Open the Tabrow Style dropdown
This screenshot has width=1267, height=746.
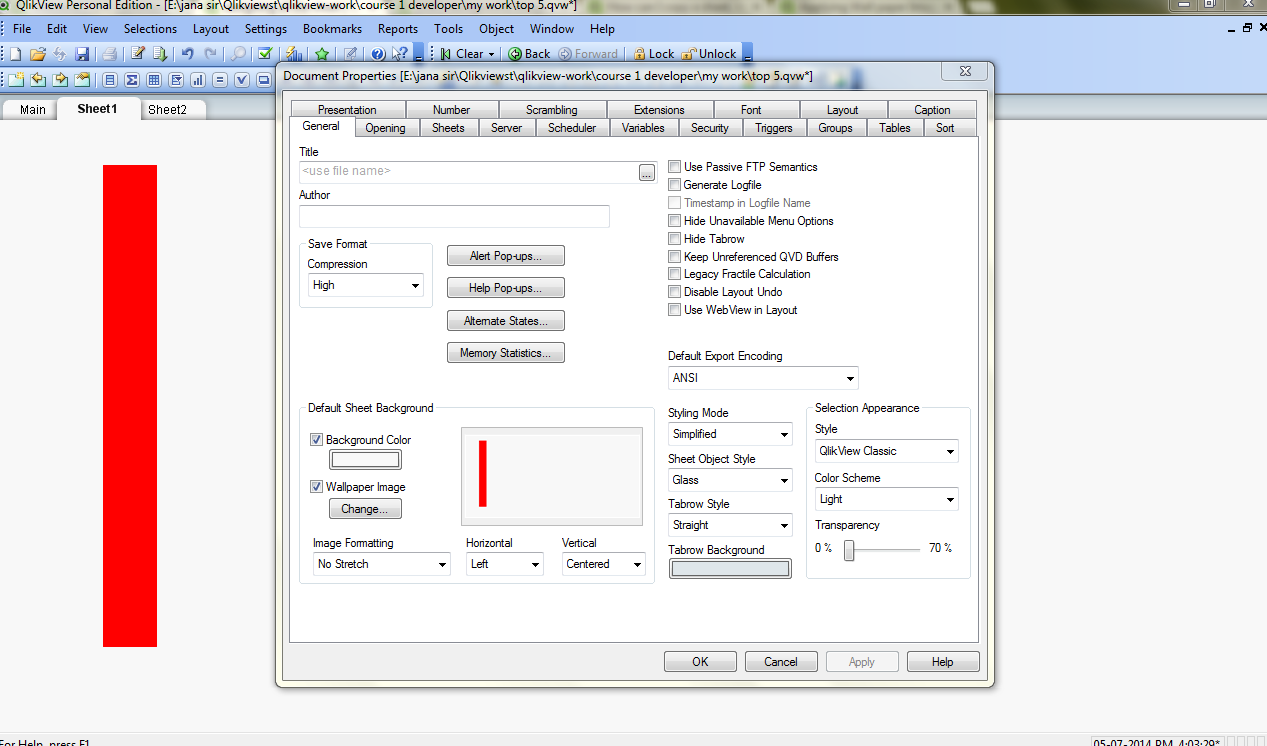coord(730,525)
